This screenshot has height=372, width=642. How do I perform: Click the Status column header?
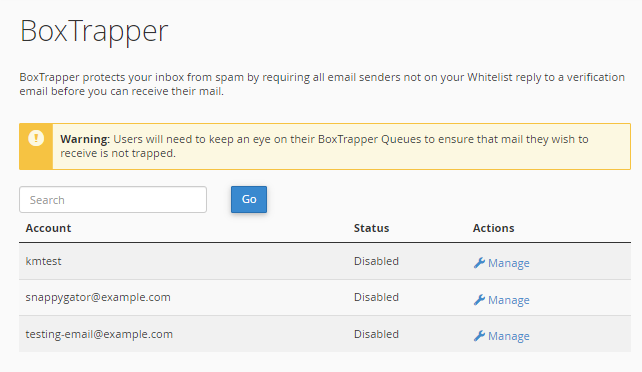pyautogui.click(x=371, y=228)
